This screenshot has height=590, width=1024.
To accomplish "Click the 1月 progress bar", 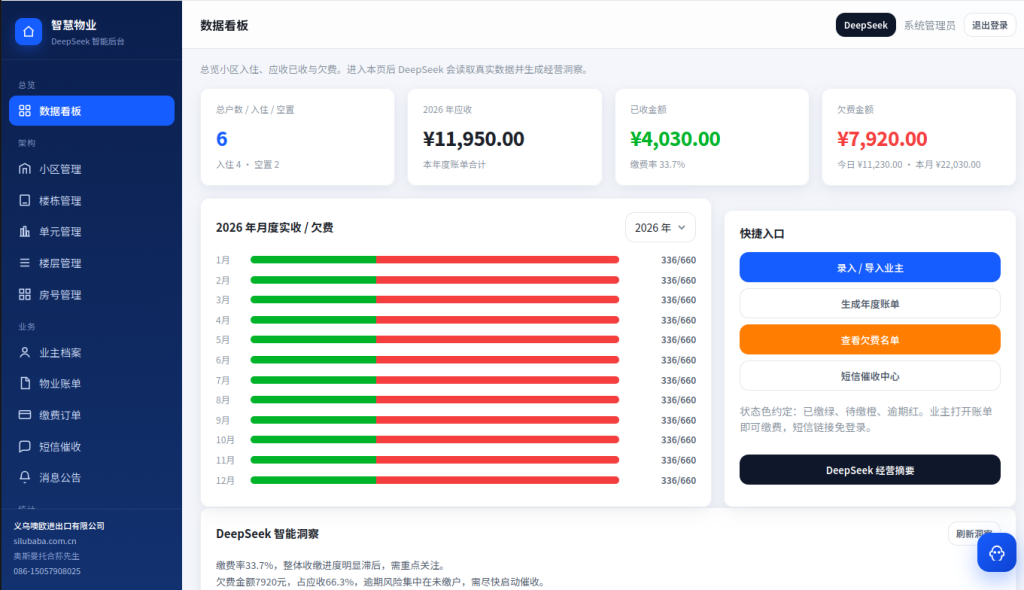I will pyautogui.click(x=434, y=260).
